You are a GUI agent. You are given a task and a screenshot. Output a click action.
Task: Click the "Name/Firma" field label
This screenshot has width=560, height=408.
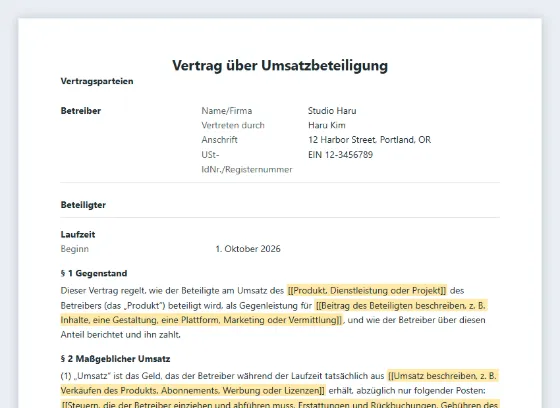click(227, 111)
